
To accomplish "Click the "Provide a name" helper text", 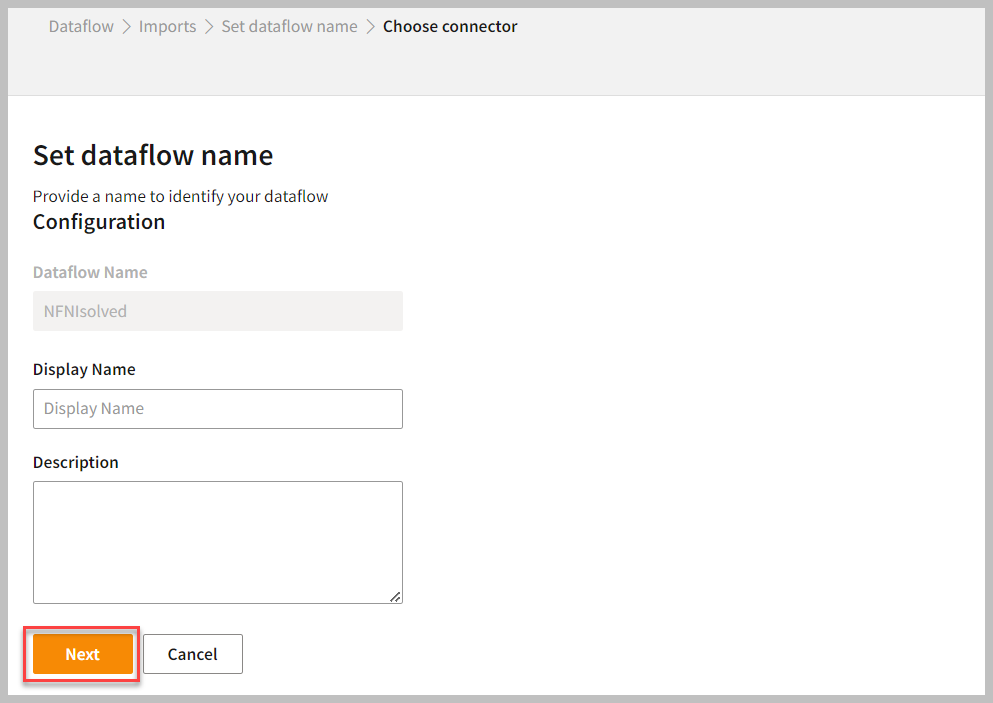I will coord(180,196).
